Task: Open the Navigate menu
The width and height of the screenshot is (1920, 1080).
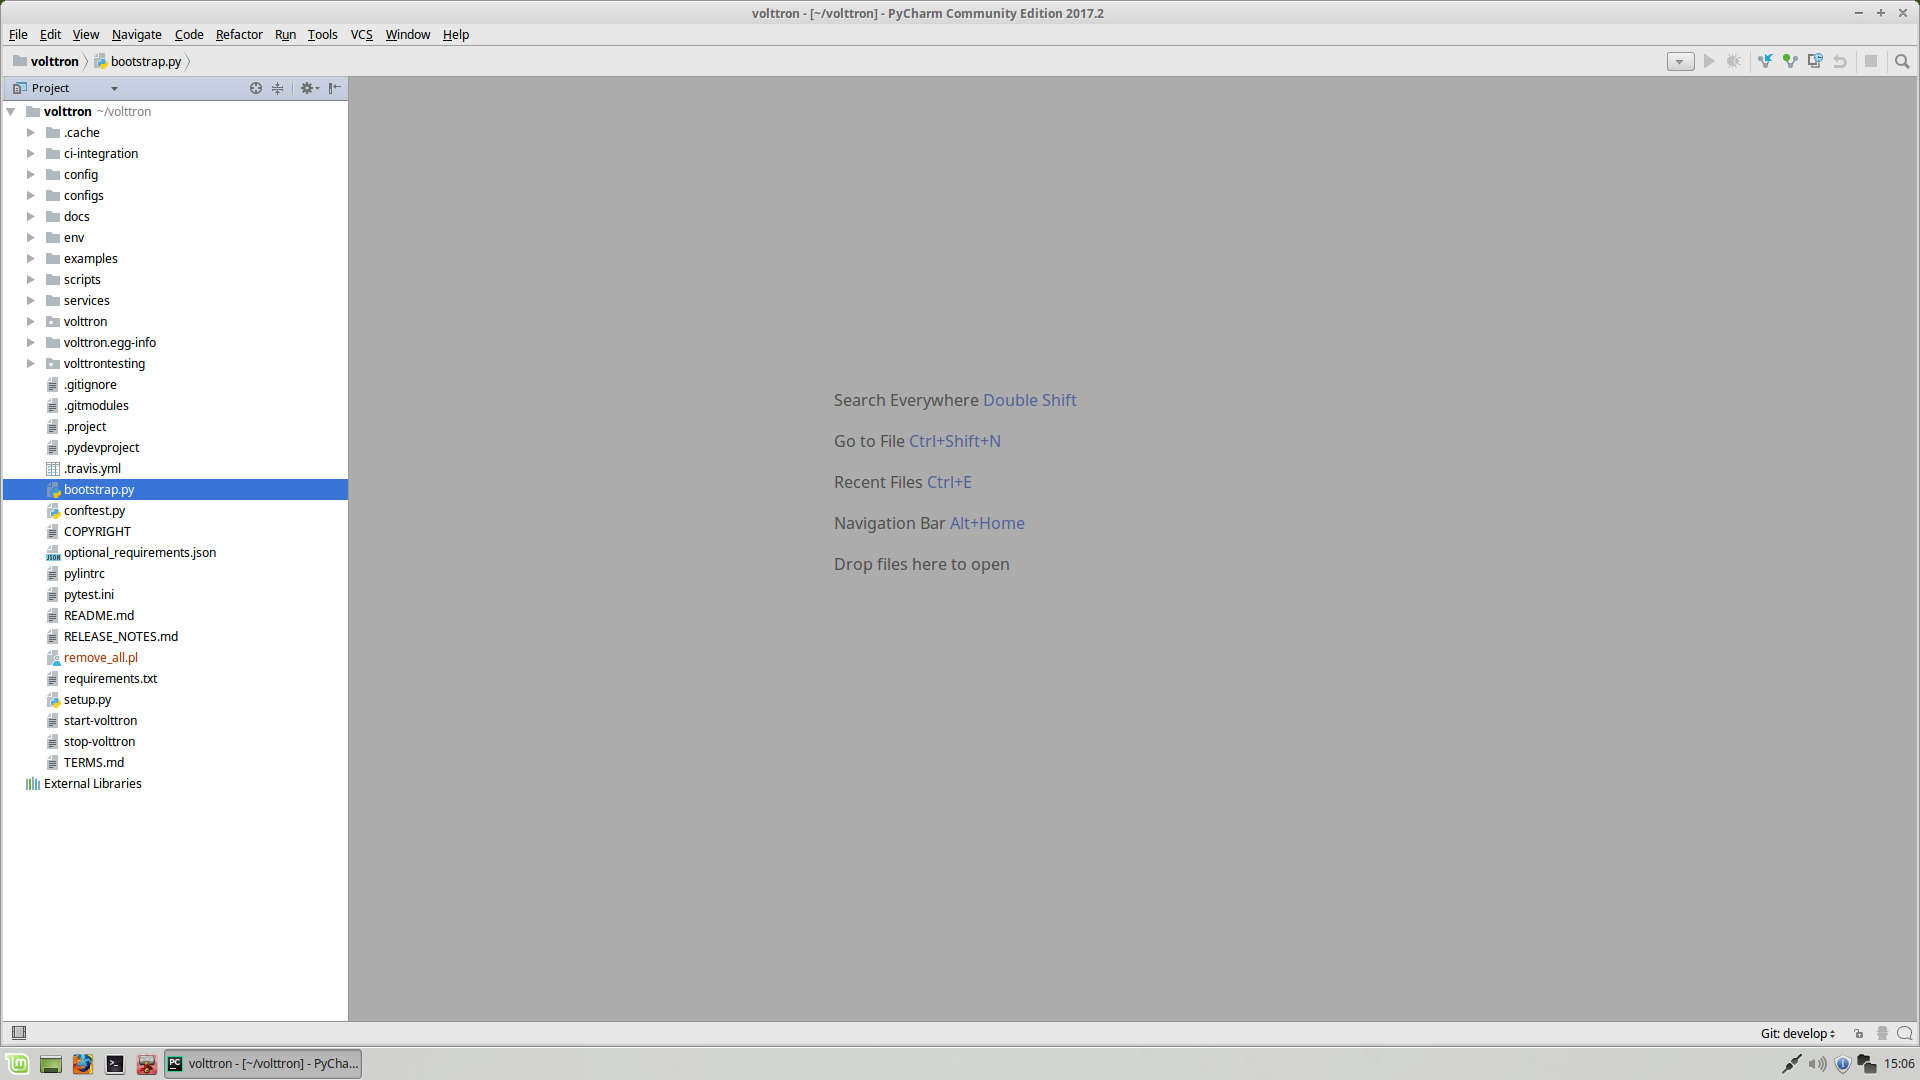Action: coord(137,35)
